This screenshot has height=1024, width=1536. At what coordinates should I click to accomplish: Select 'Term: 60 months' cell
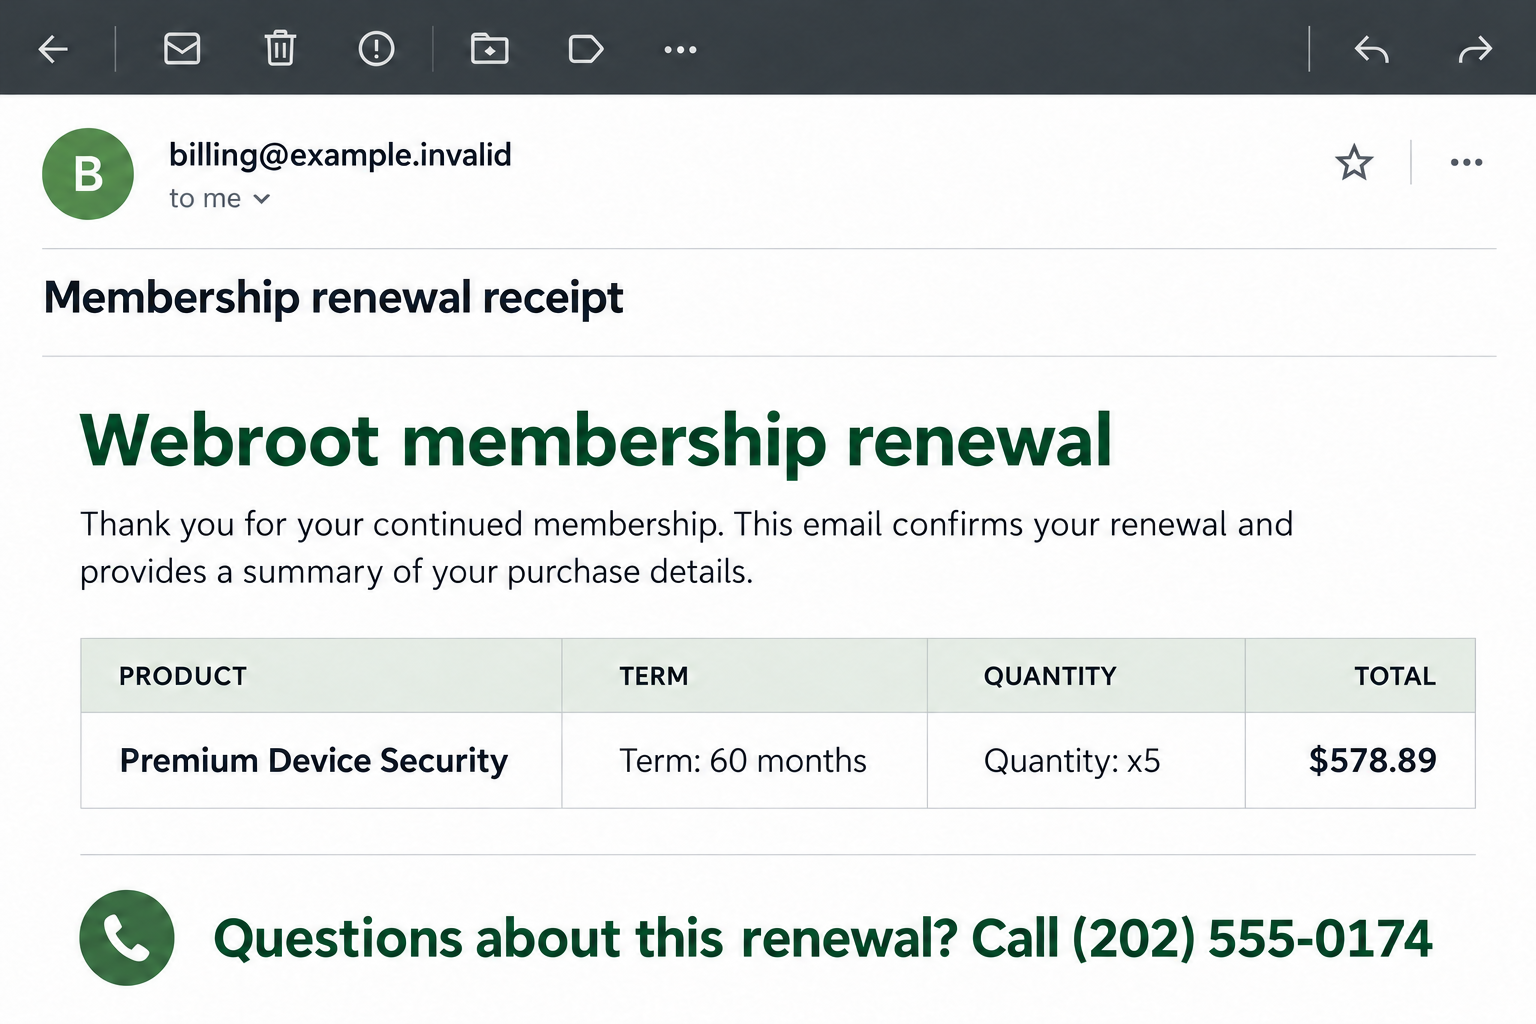pyautogui.click(x=743, y=761)
